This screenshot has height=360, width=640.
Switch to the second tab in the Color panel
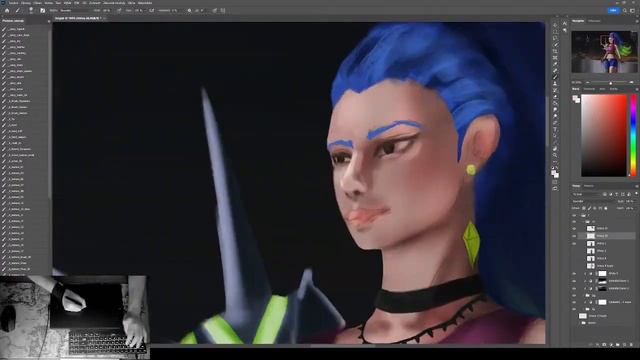pyautogui.click(x=589, y=89)
